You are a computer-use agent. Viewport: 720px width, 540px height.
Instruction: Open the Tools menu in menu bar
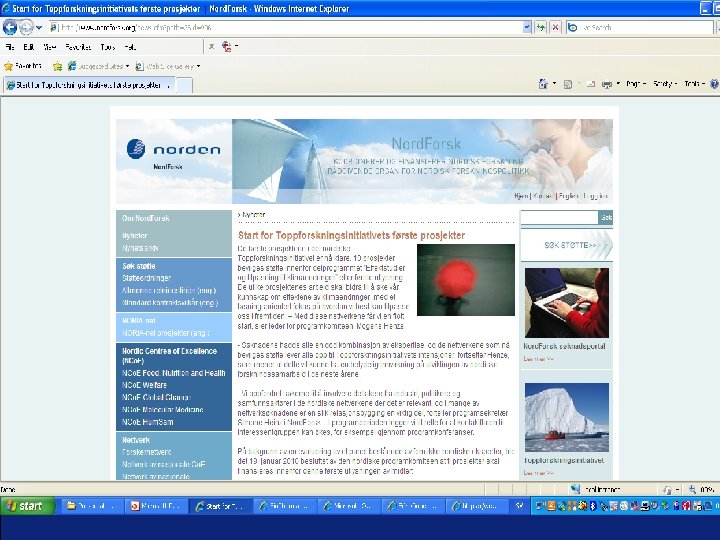[107, 47]
